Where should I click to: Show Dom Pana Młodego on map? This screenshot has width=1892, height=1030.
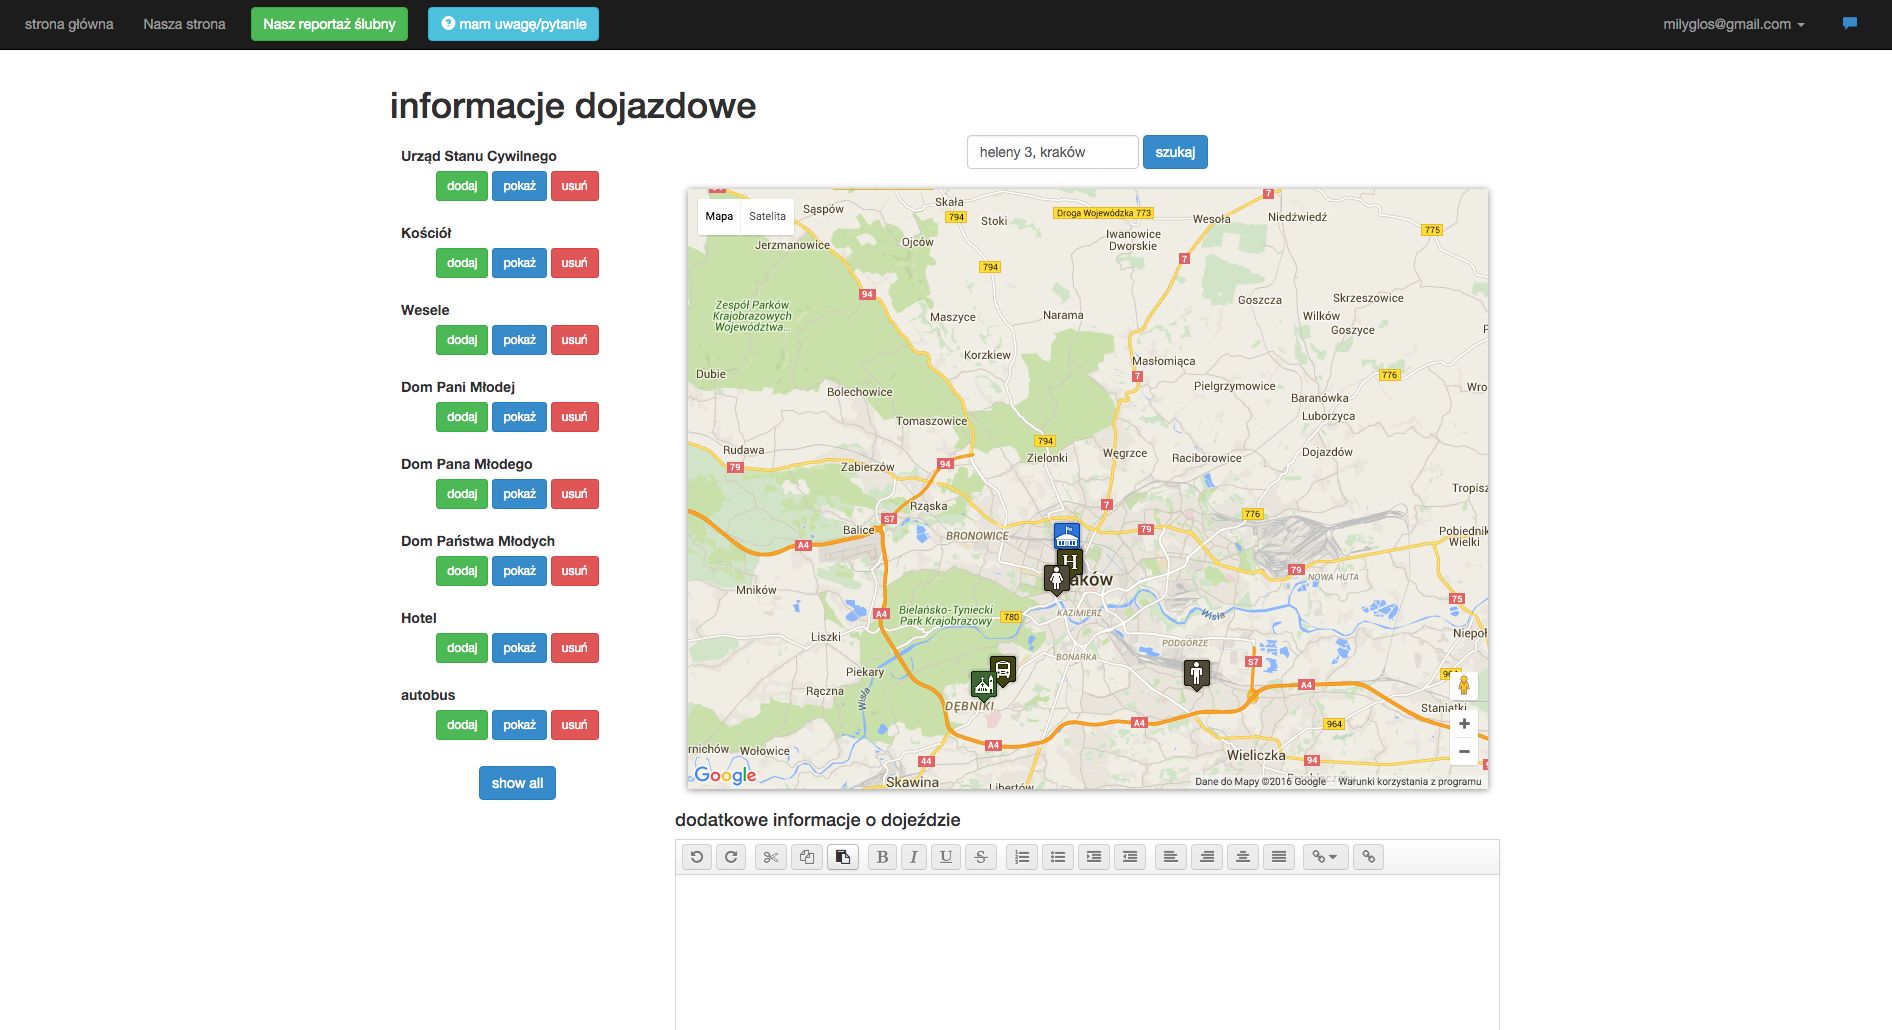click(x=519, y=494)
